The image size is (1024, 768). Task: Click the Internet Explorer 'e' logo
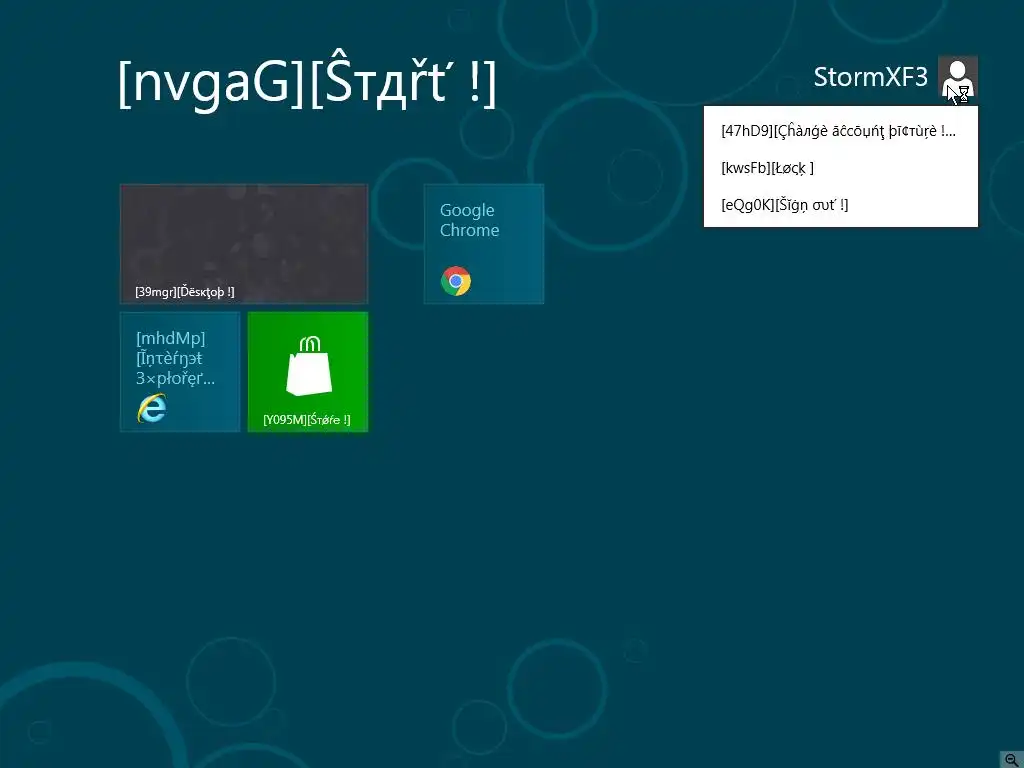tap(152, 408)
